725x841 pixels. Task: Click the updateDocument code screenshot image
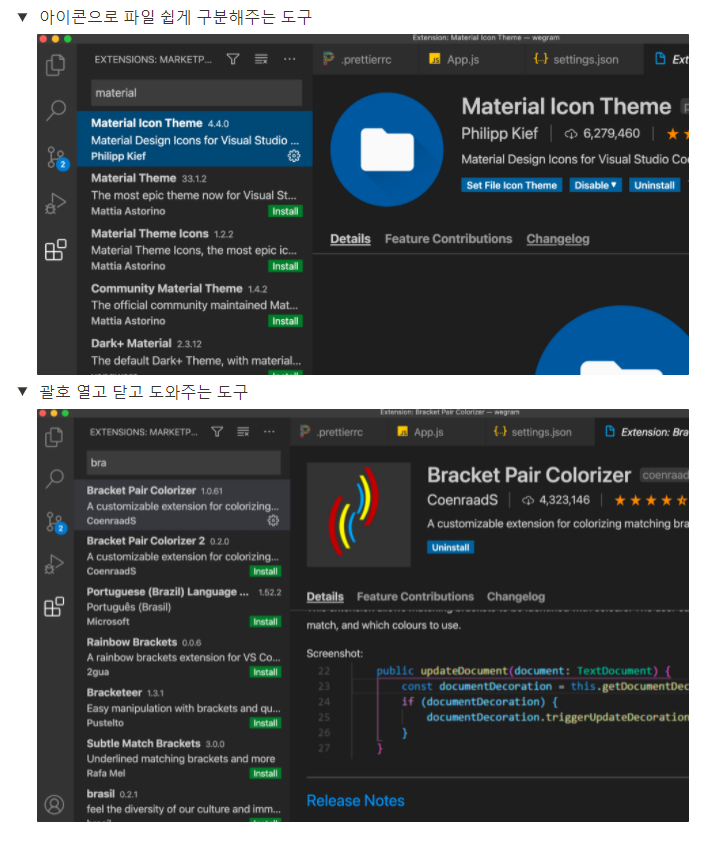(499, 710)
